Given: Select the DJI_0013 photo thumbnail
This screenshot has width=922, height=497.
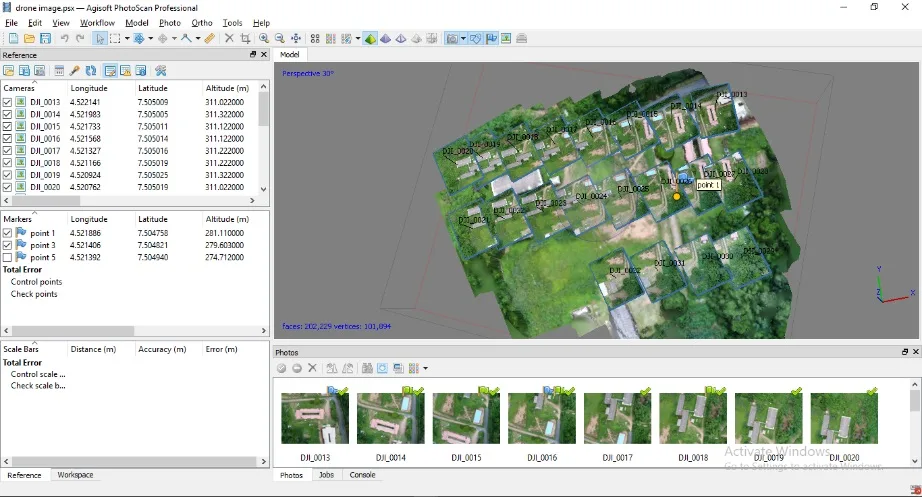Looking at the screenshot, I should pyautogui.click(x=315, y=418).
